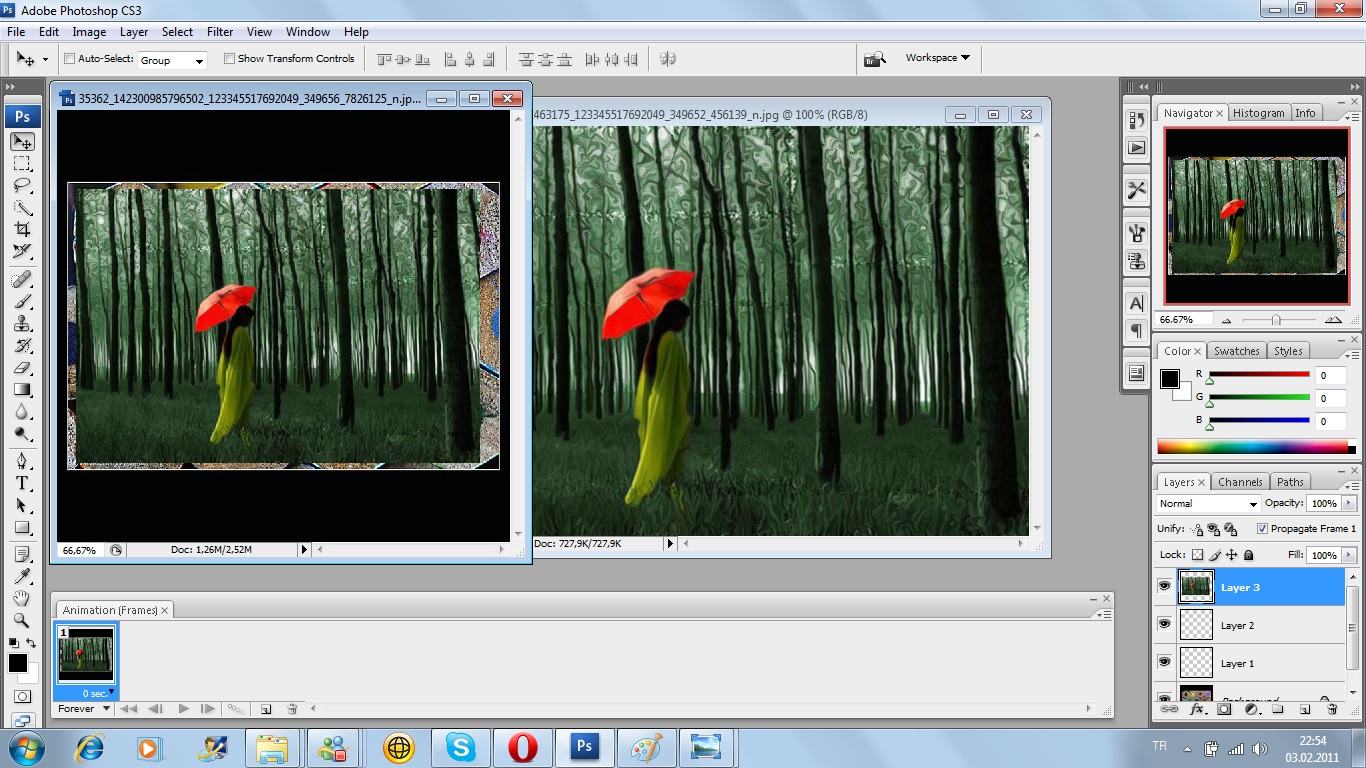This screenshot has height=768, width=1366.
Task: Launch Adobe Bridge from options bar
Action: 875,59
